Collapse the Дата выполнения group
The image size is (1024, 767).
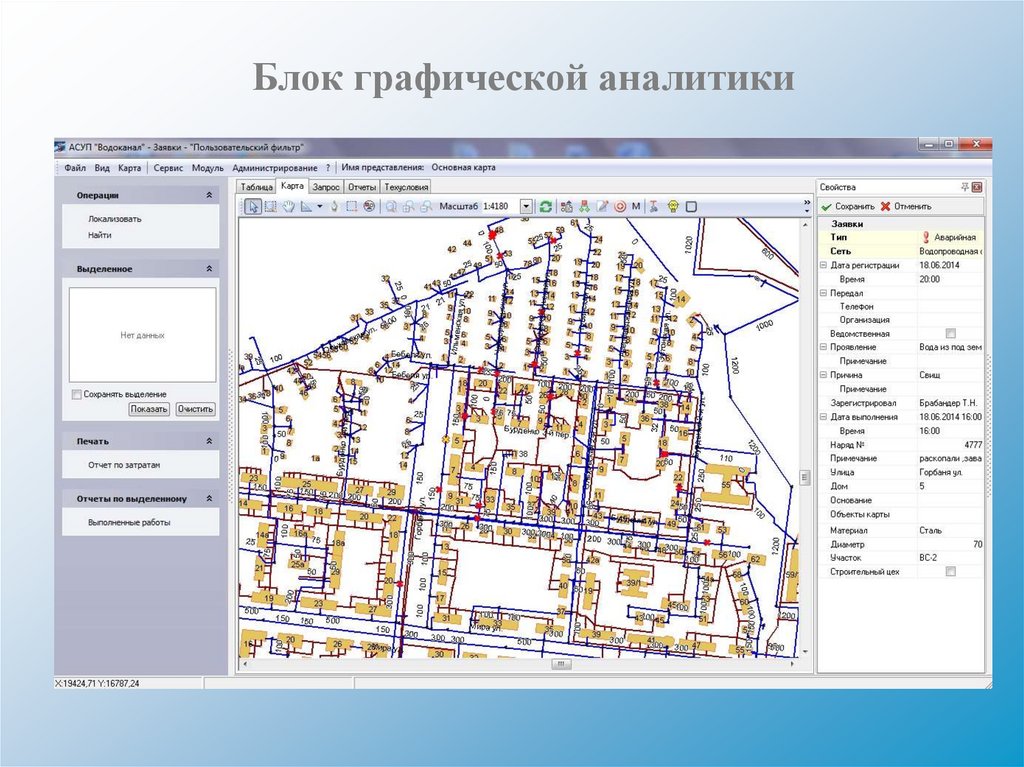(824, 417)
